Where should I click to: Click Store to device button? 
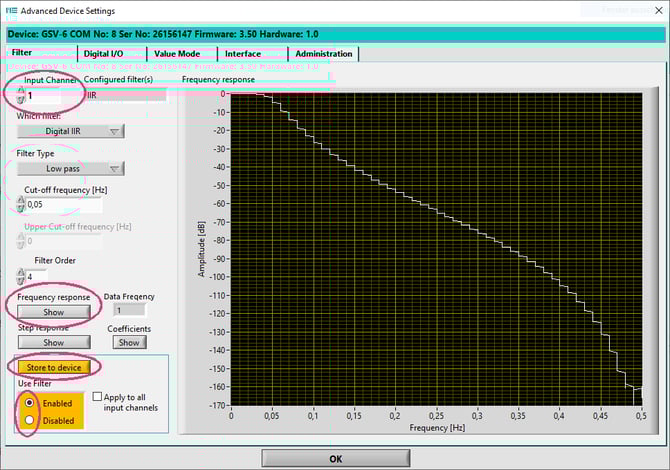click(54, 367)
